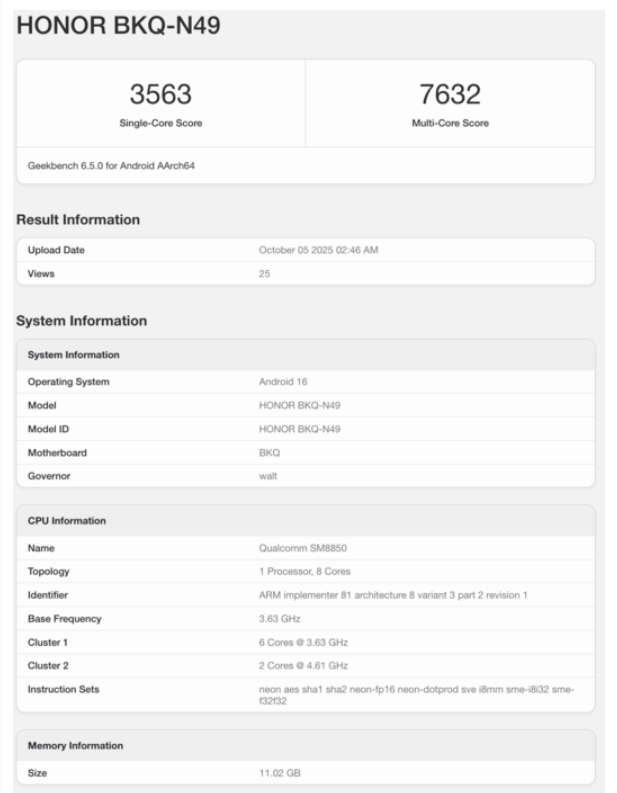The width and height of the screenshot is (617, 793).
Task: Select the views count 25
Action: [x=265, y=274]
